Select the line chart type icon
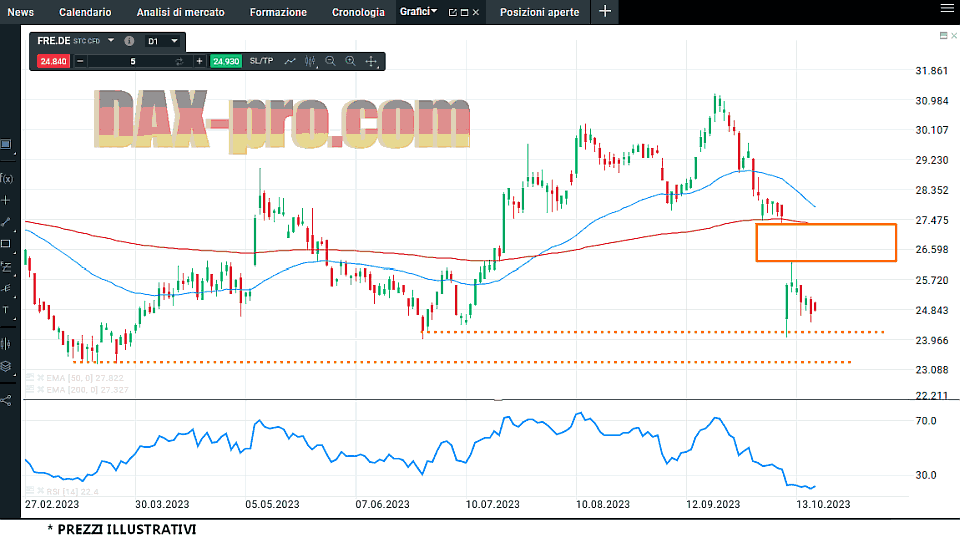The width and height of the screenshot is (960, 538). click(290, 61)
